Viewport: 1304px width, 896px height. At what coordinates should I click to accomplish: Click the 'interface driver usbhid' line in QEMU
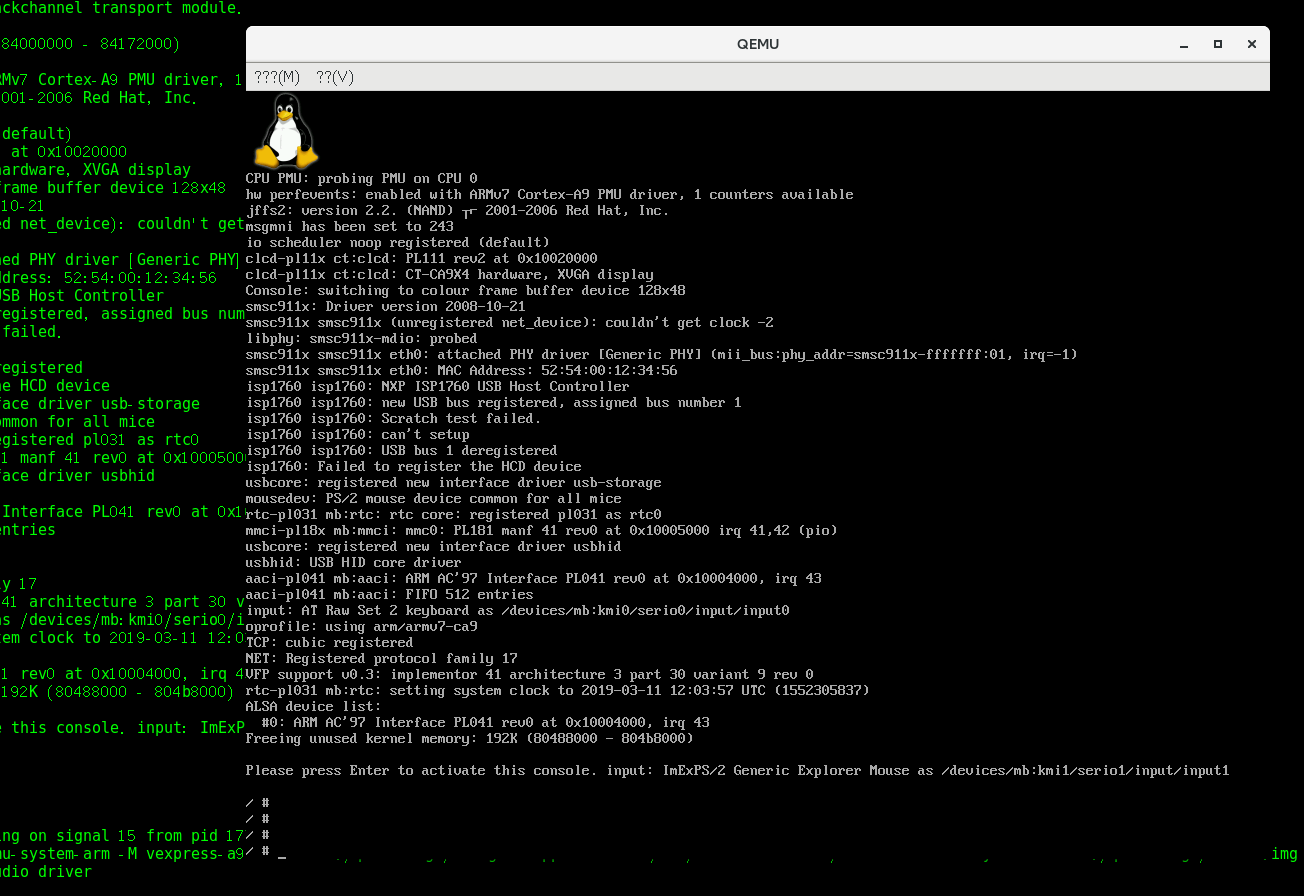[433, 547]
